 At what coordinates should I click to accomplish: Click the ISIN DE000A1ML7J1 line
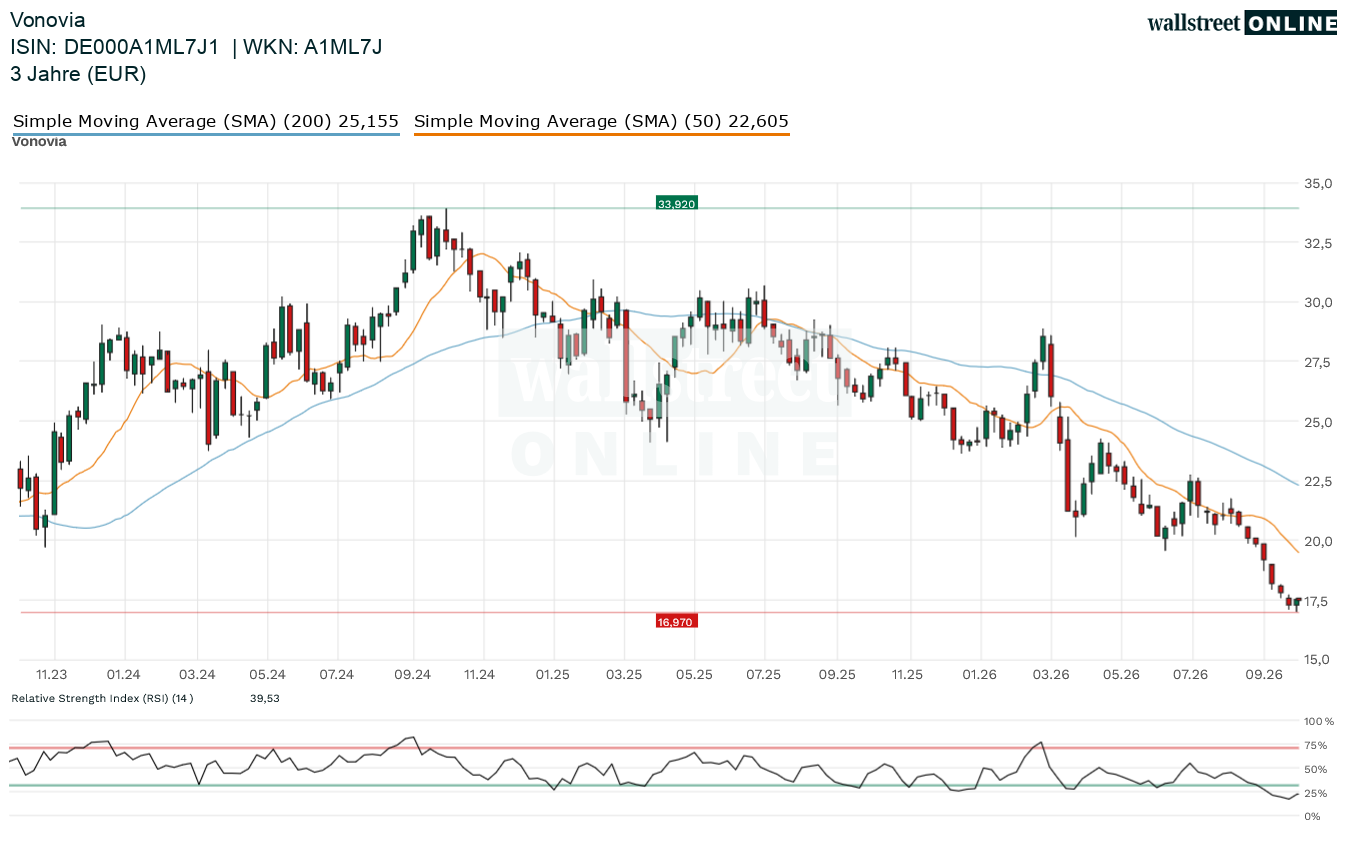(196, 47)
